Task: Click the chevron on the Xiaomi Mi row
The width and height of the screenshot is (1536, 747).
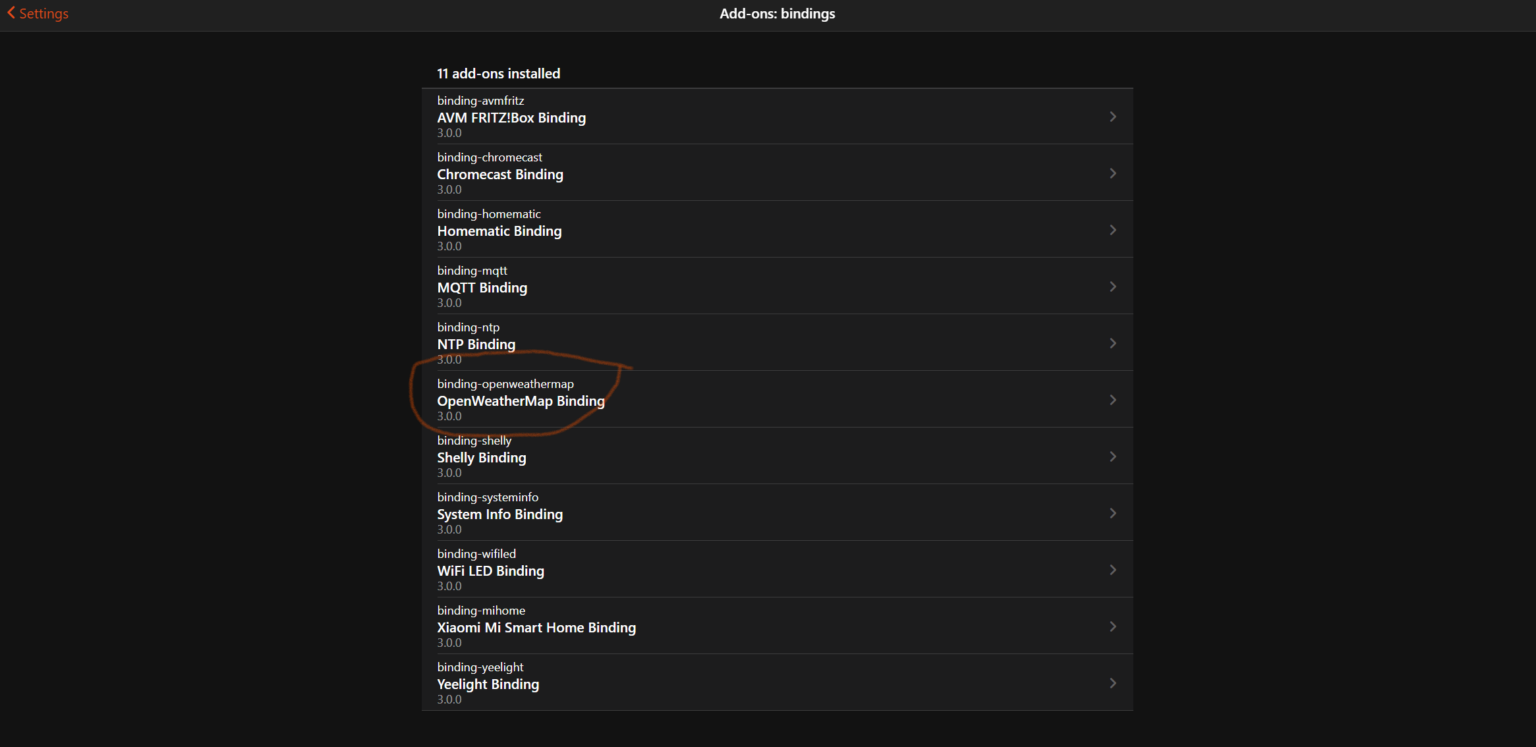Action: [x=1113, y=627]
